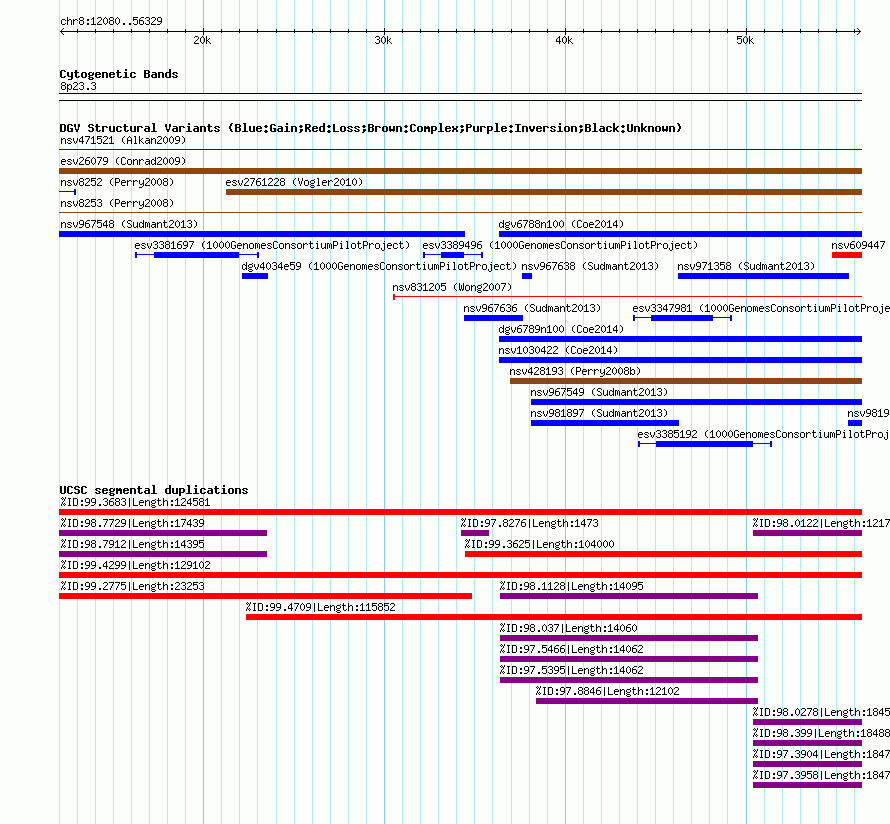Click the nsv8252 (Perry2008) variant label
This screenshot has height=824, width=890.
[117, 182]
